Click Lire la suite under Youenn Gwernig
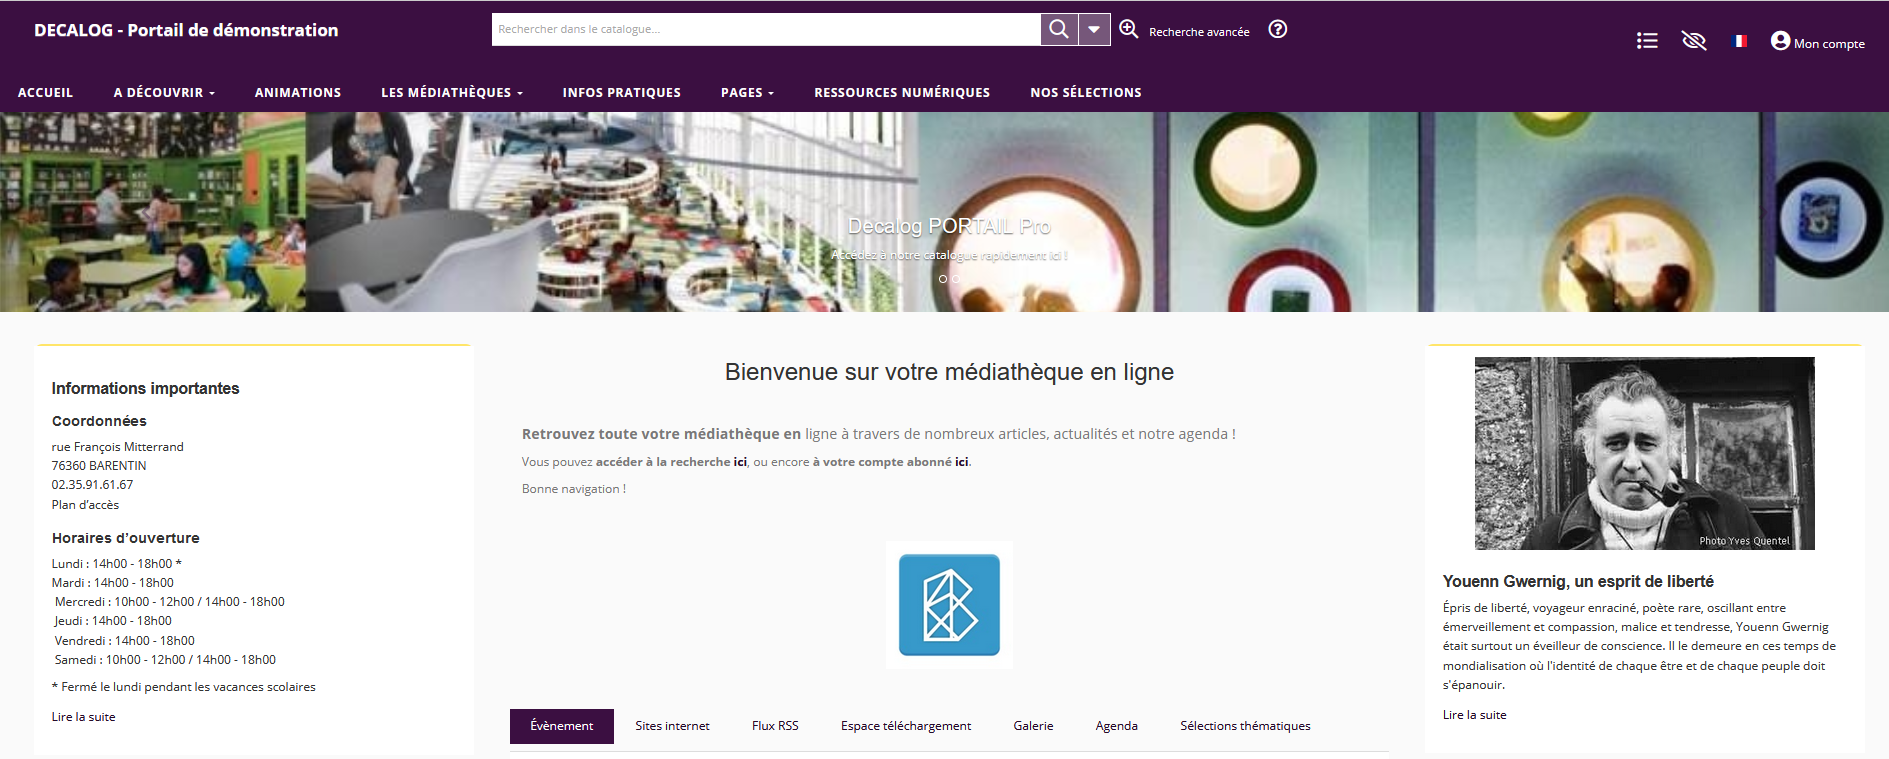The image size is (1889, 759). 1474,715
